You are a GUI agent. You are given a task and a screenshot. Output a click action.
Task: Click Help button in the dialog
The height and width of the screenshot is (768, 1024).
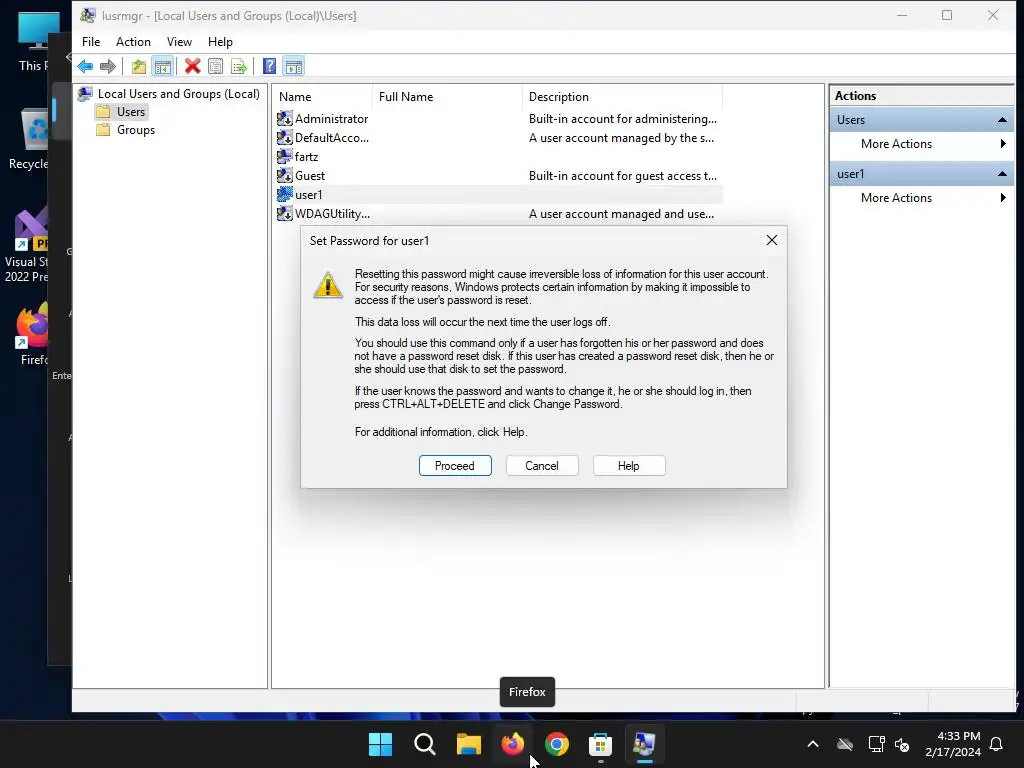tap(629, 466)
